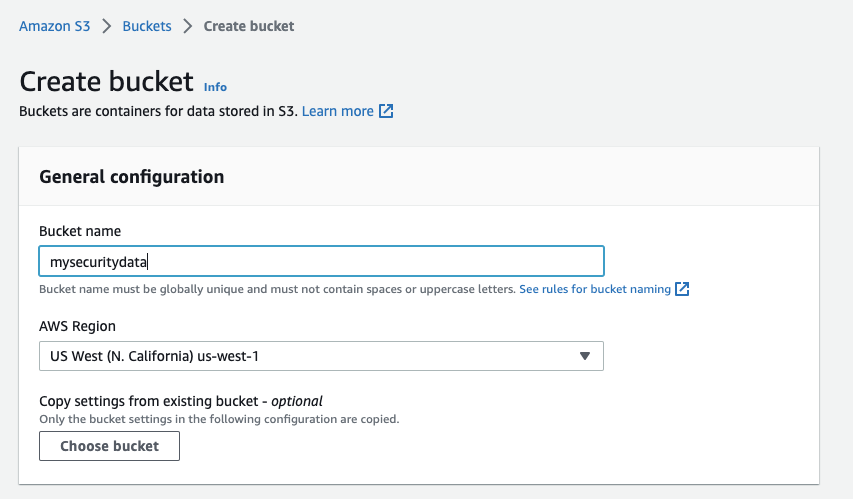The height and width of the screenshot is (499, 853).
Task: Open the Info link next to heading
Action: (215, 87)
